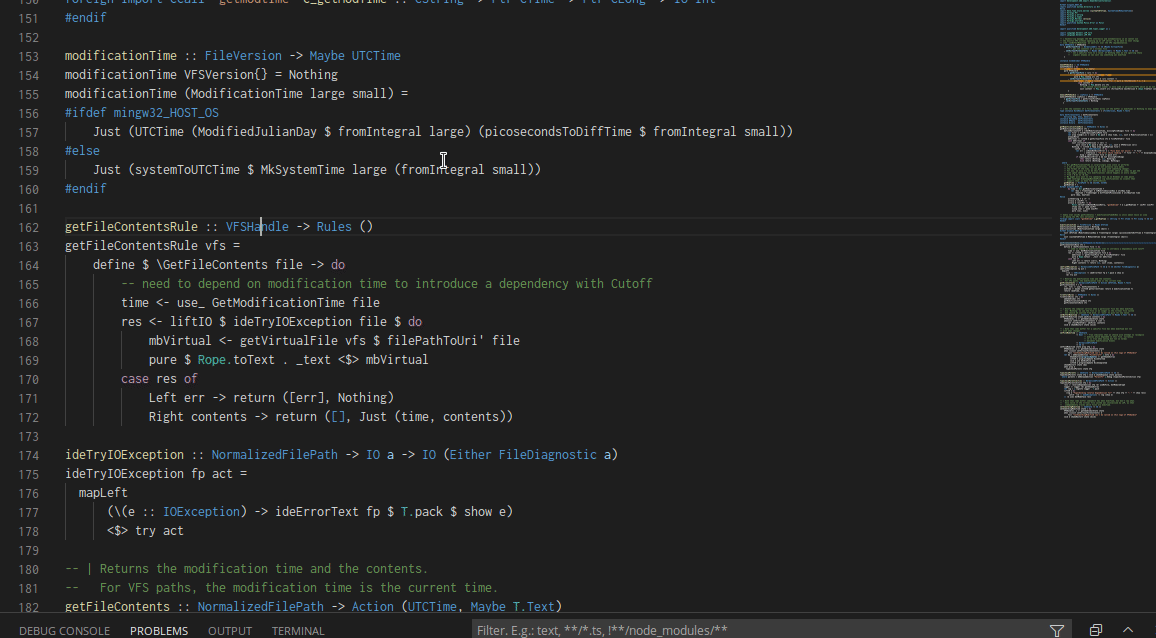Viewport: 1156px width, 638px height.
Task: Place cursor on VFSHandle type in line 162
Action: [x=257, y=227]
